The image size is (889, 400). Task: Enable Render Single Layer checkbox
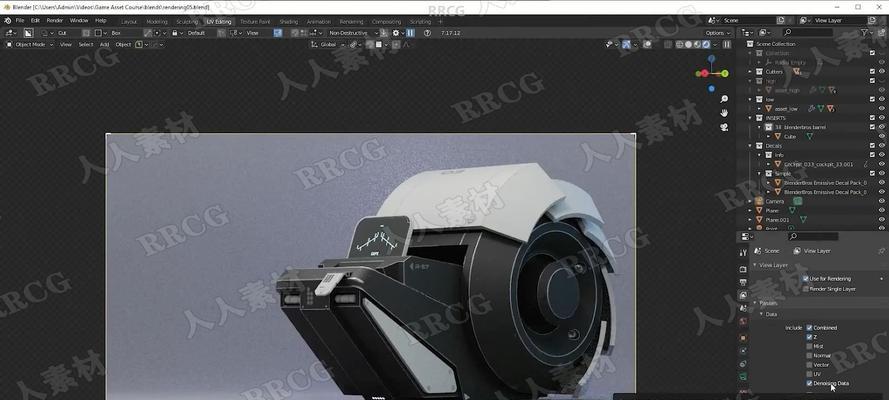pos(806,289)
